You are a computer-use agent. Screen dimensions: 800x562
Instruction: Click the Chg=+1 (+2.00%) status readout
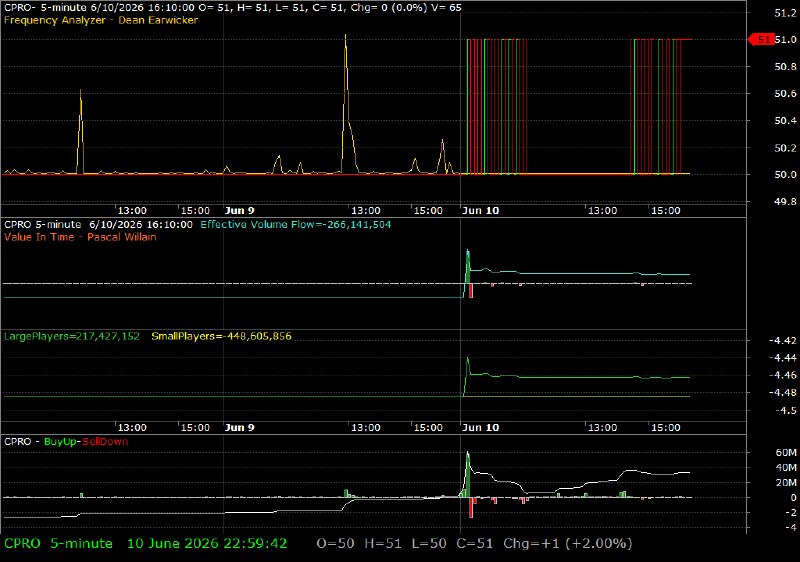tap(567, 544)
